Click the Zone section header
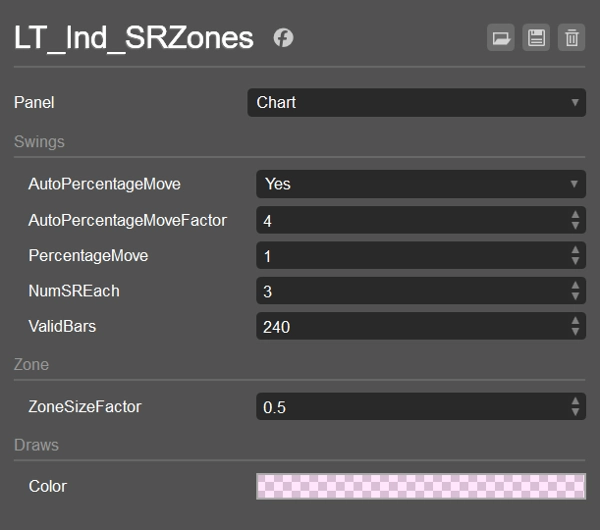This screenshot has height=530, width=600. coord(31,364)
